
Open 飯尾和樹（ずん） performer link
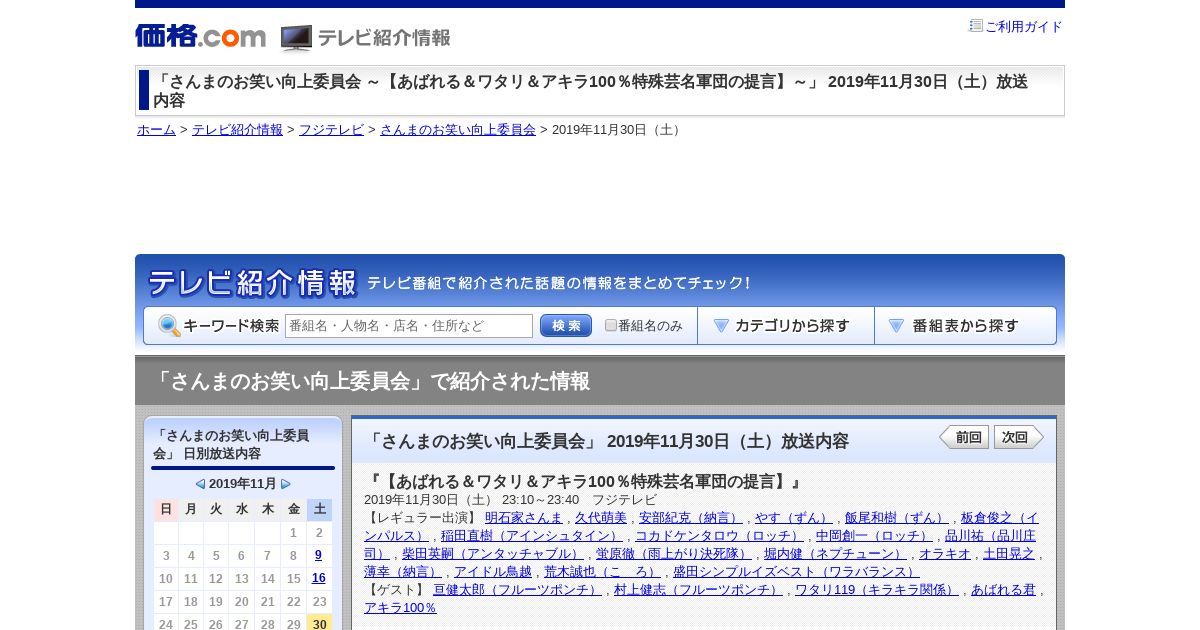coord(897,518)
